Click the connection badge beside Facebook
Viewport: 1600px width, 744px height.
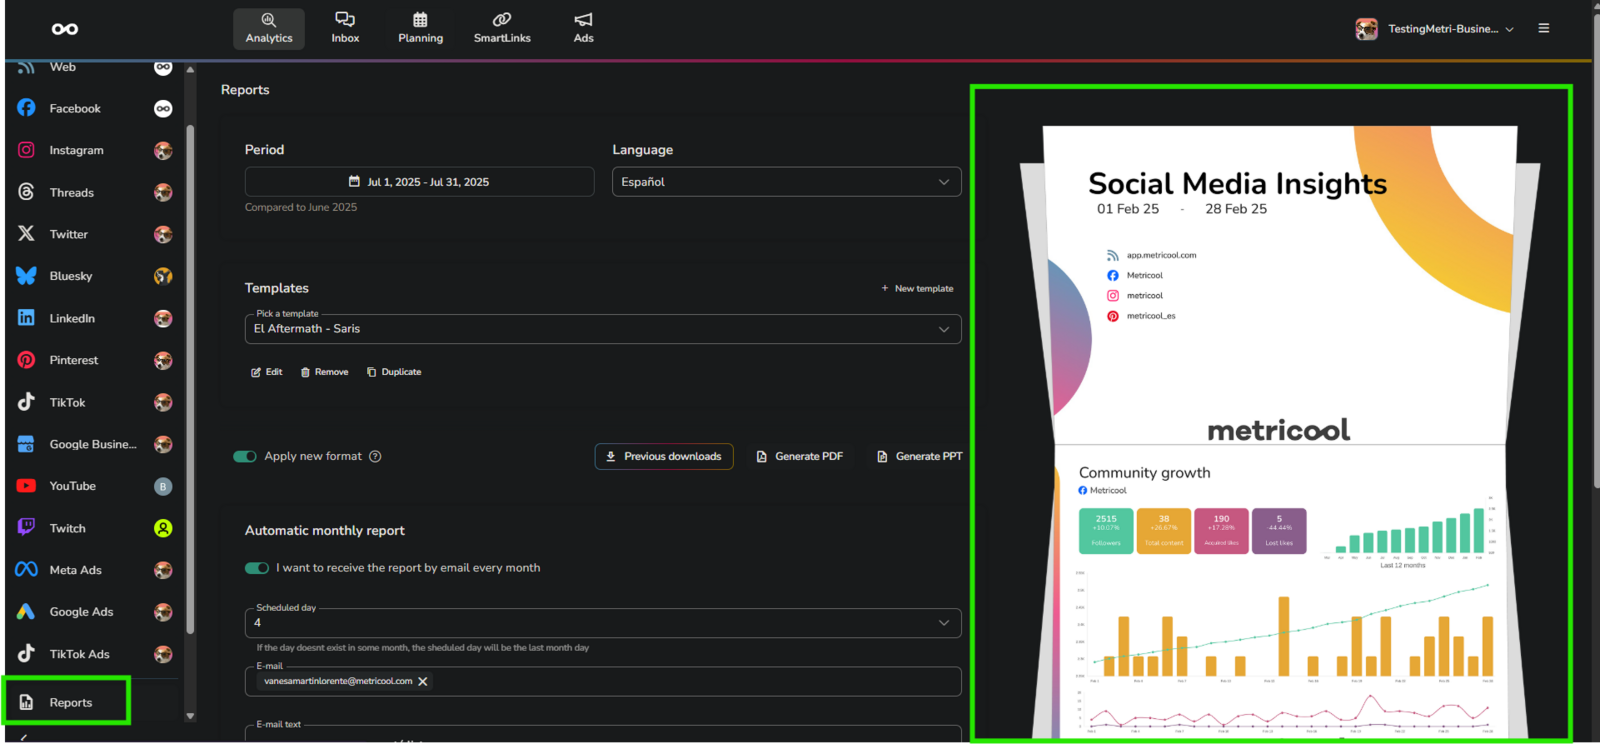(163, 108)
